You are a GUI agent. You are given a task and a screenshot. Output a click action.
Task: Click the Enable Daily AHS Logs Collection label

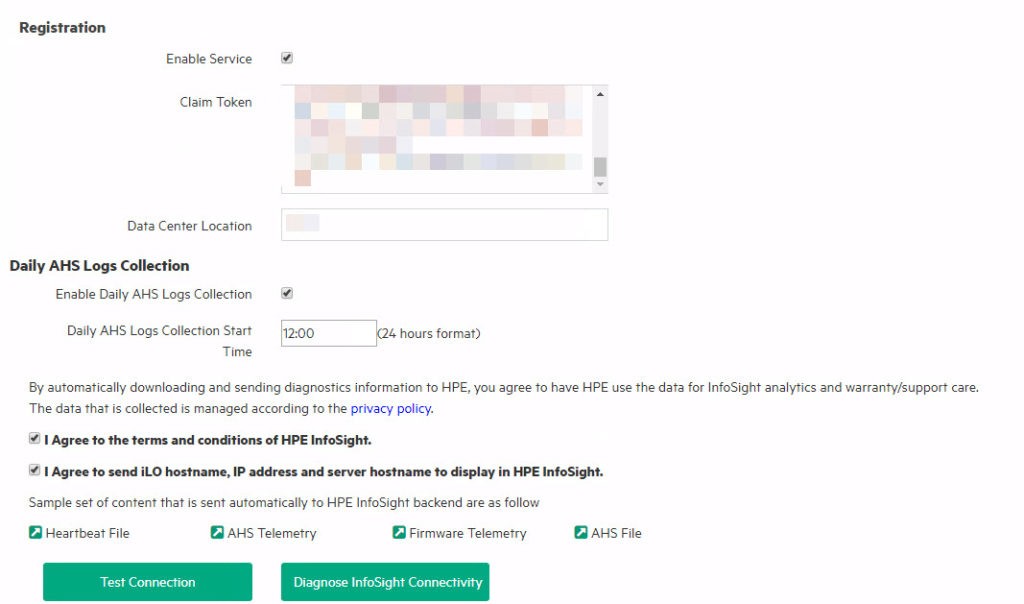[153, 294]
